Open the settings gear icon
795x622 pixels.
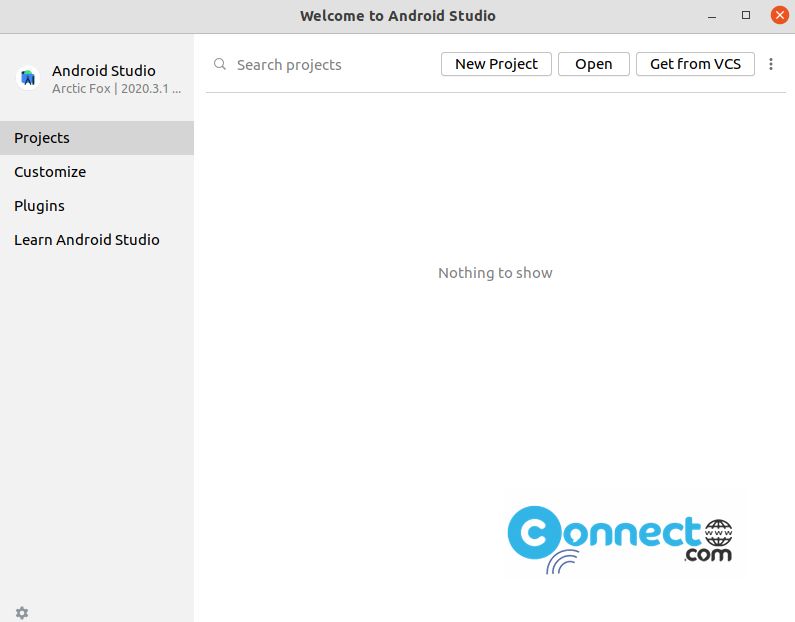[x=22, y=612]
